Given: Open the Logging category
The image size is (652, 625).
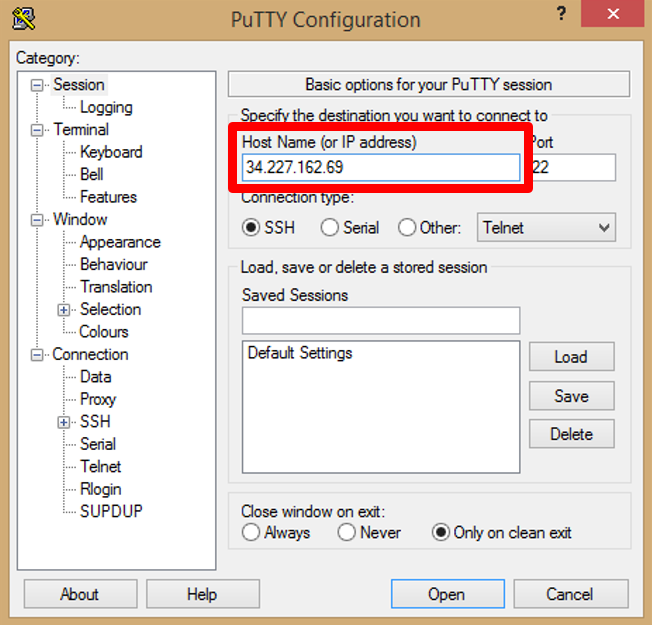Looking at the screenshot, I should [x=106, y=108].
